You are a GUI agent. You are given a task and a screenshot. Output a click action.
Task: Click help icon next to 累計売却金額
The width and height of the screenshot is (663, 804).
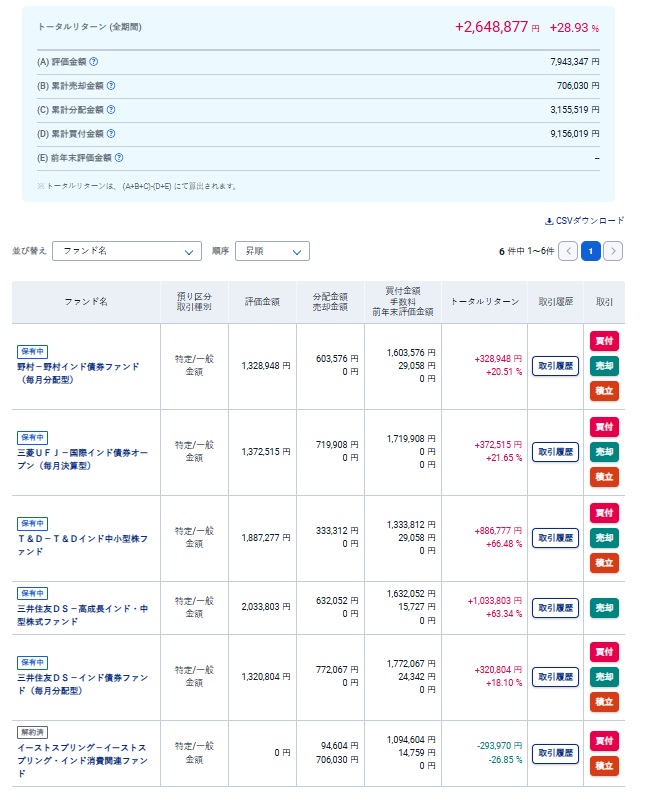tap(111, 85)
